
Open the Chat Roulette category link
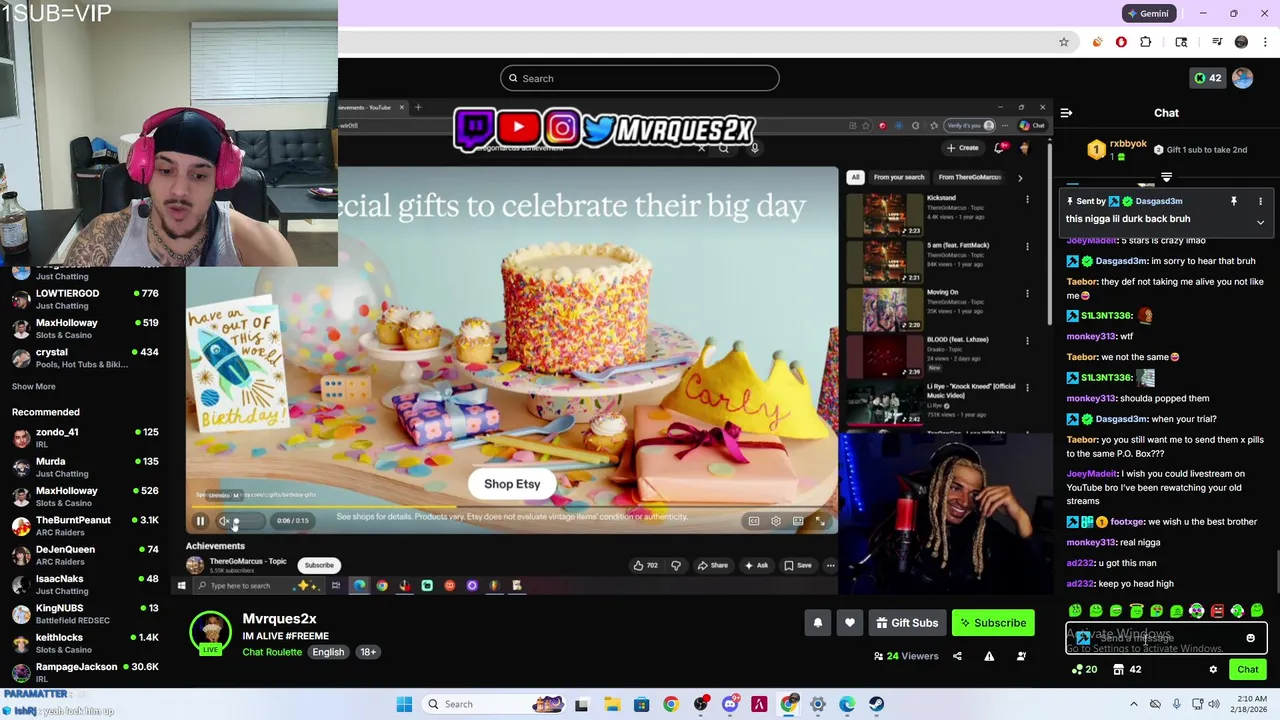coord(272,652)
